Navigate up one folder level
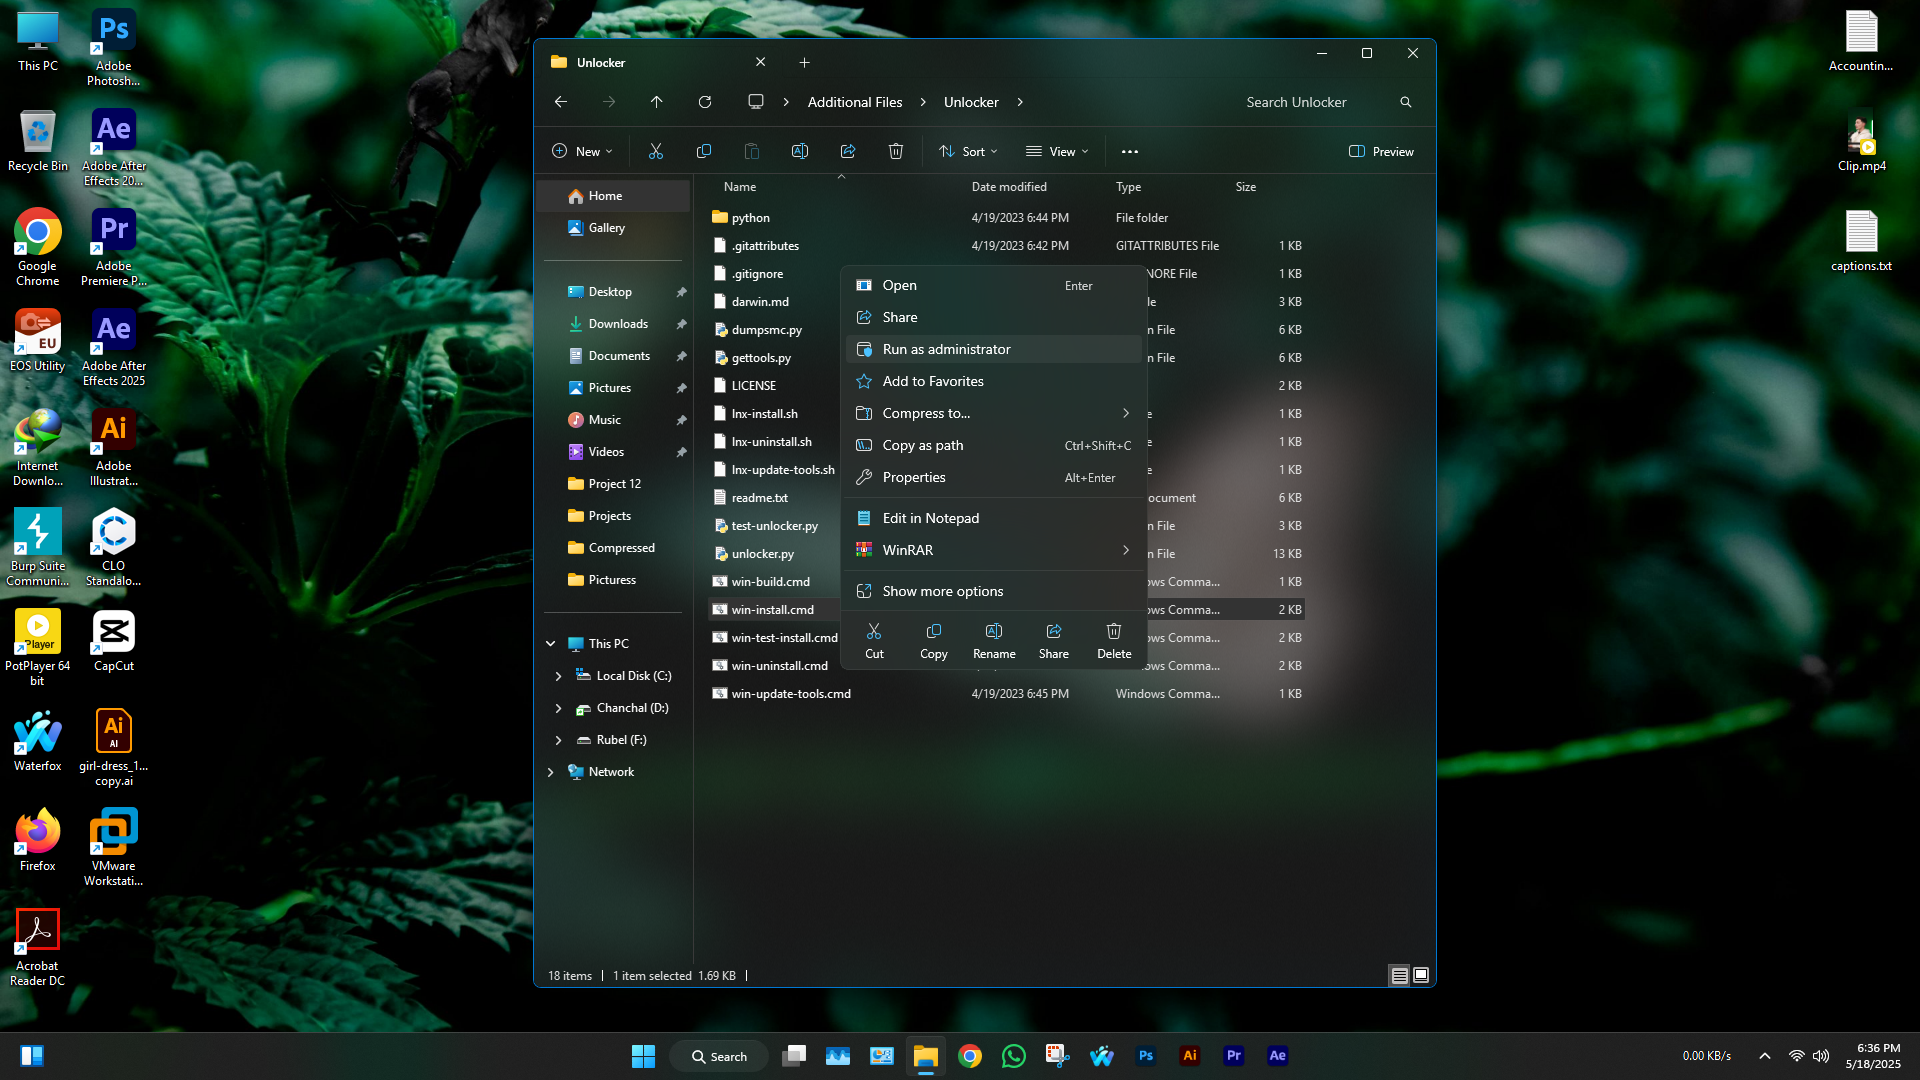1920x1080 pixels. click(656, 102)
